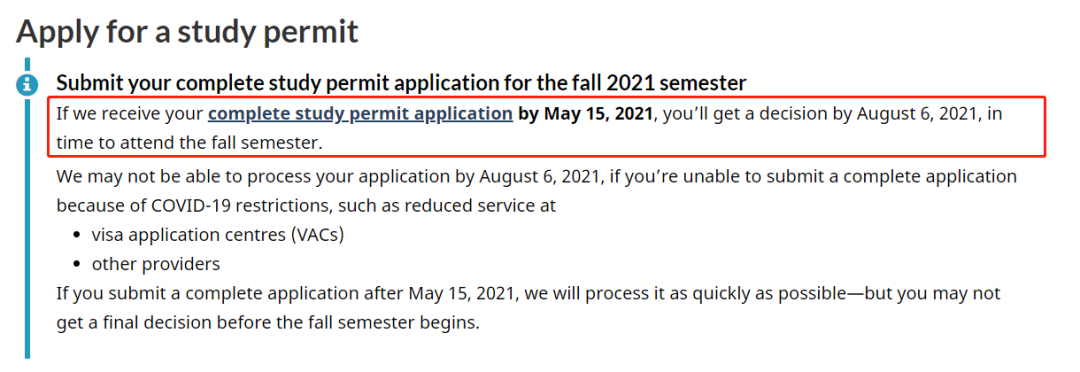Image resolution: width=1080 pixels, height=372 pixels.
Task: Click the 'other providers' bullet item
Action: (x=156, y=264)
